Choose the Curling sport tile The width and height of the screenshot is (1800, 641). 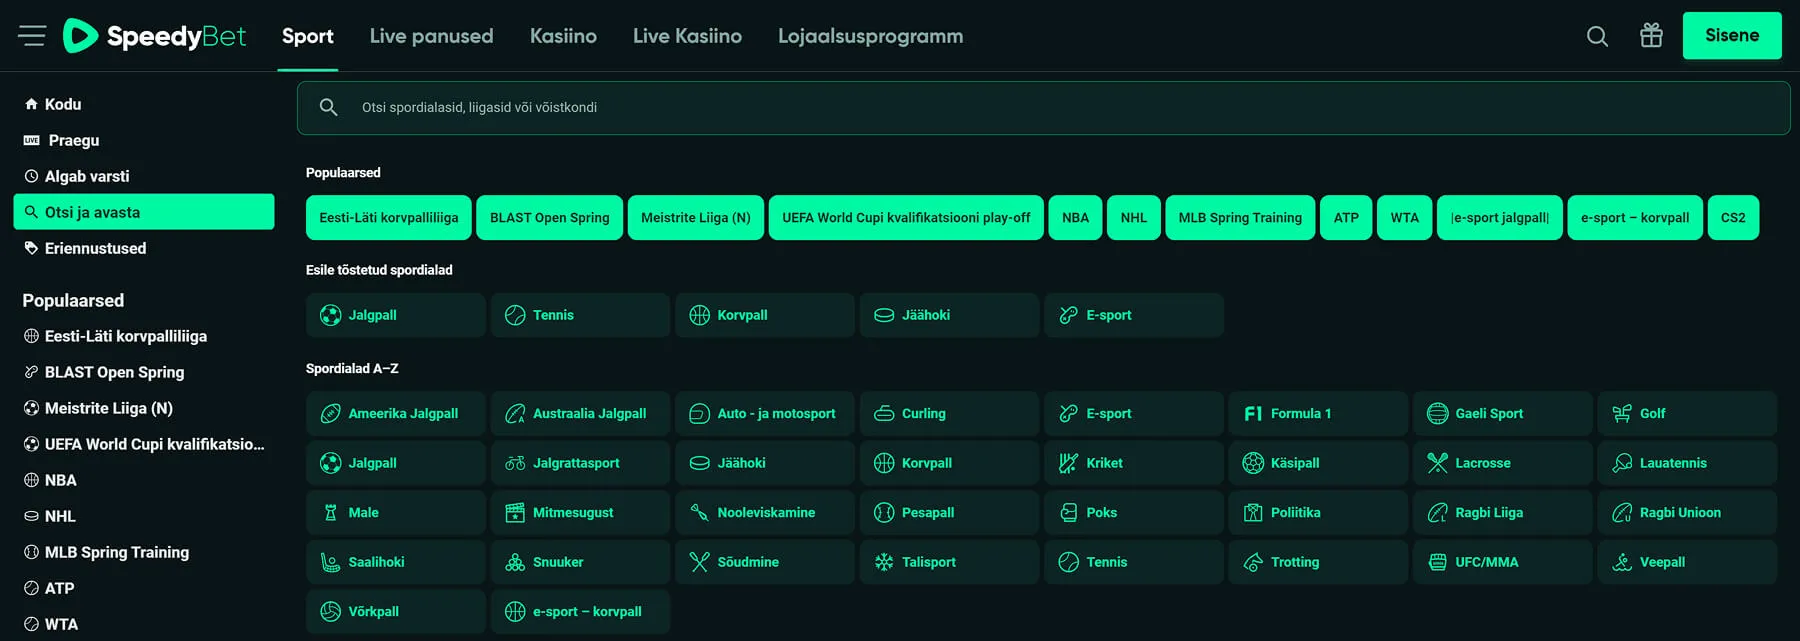pyautogui.click(x=948, y=413)
